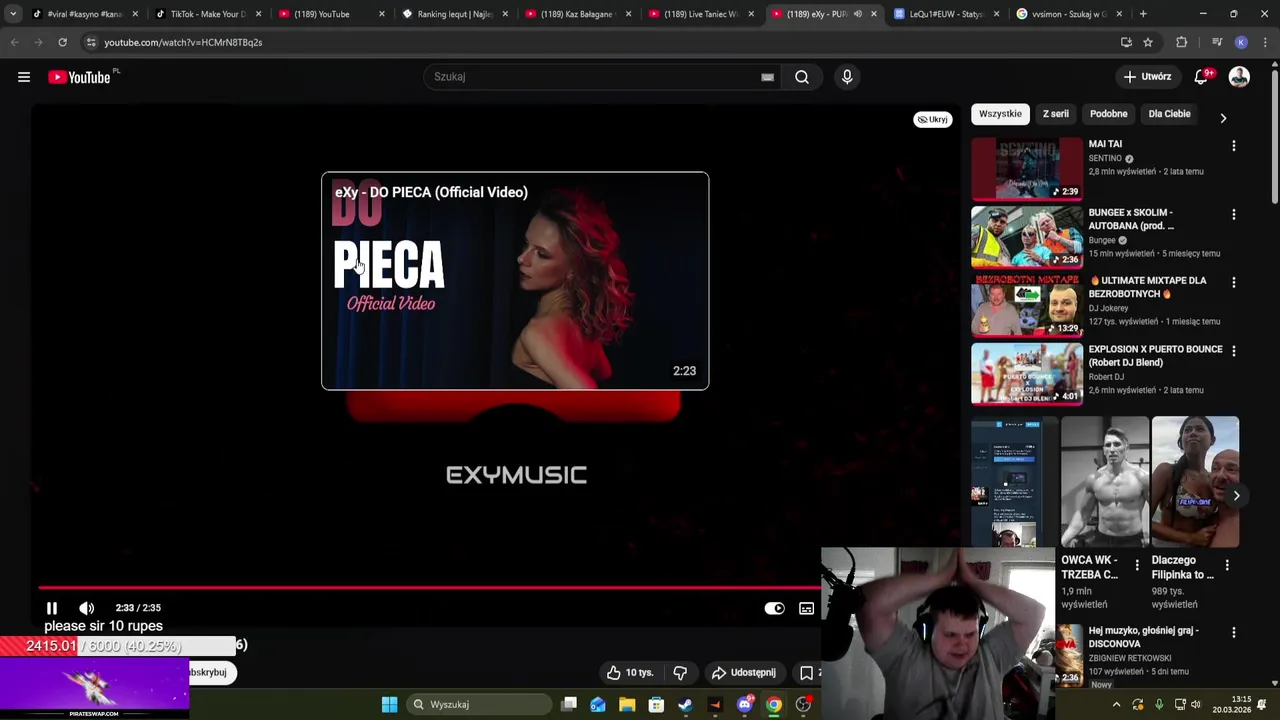This screenshot has width=1280, height=720.
Task: Open File Explorer from the taskbar
Action: [x=627, y=704]
